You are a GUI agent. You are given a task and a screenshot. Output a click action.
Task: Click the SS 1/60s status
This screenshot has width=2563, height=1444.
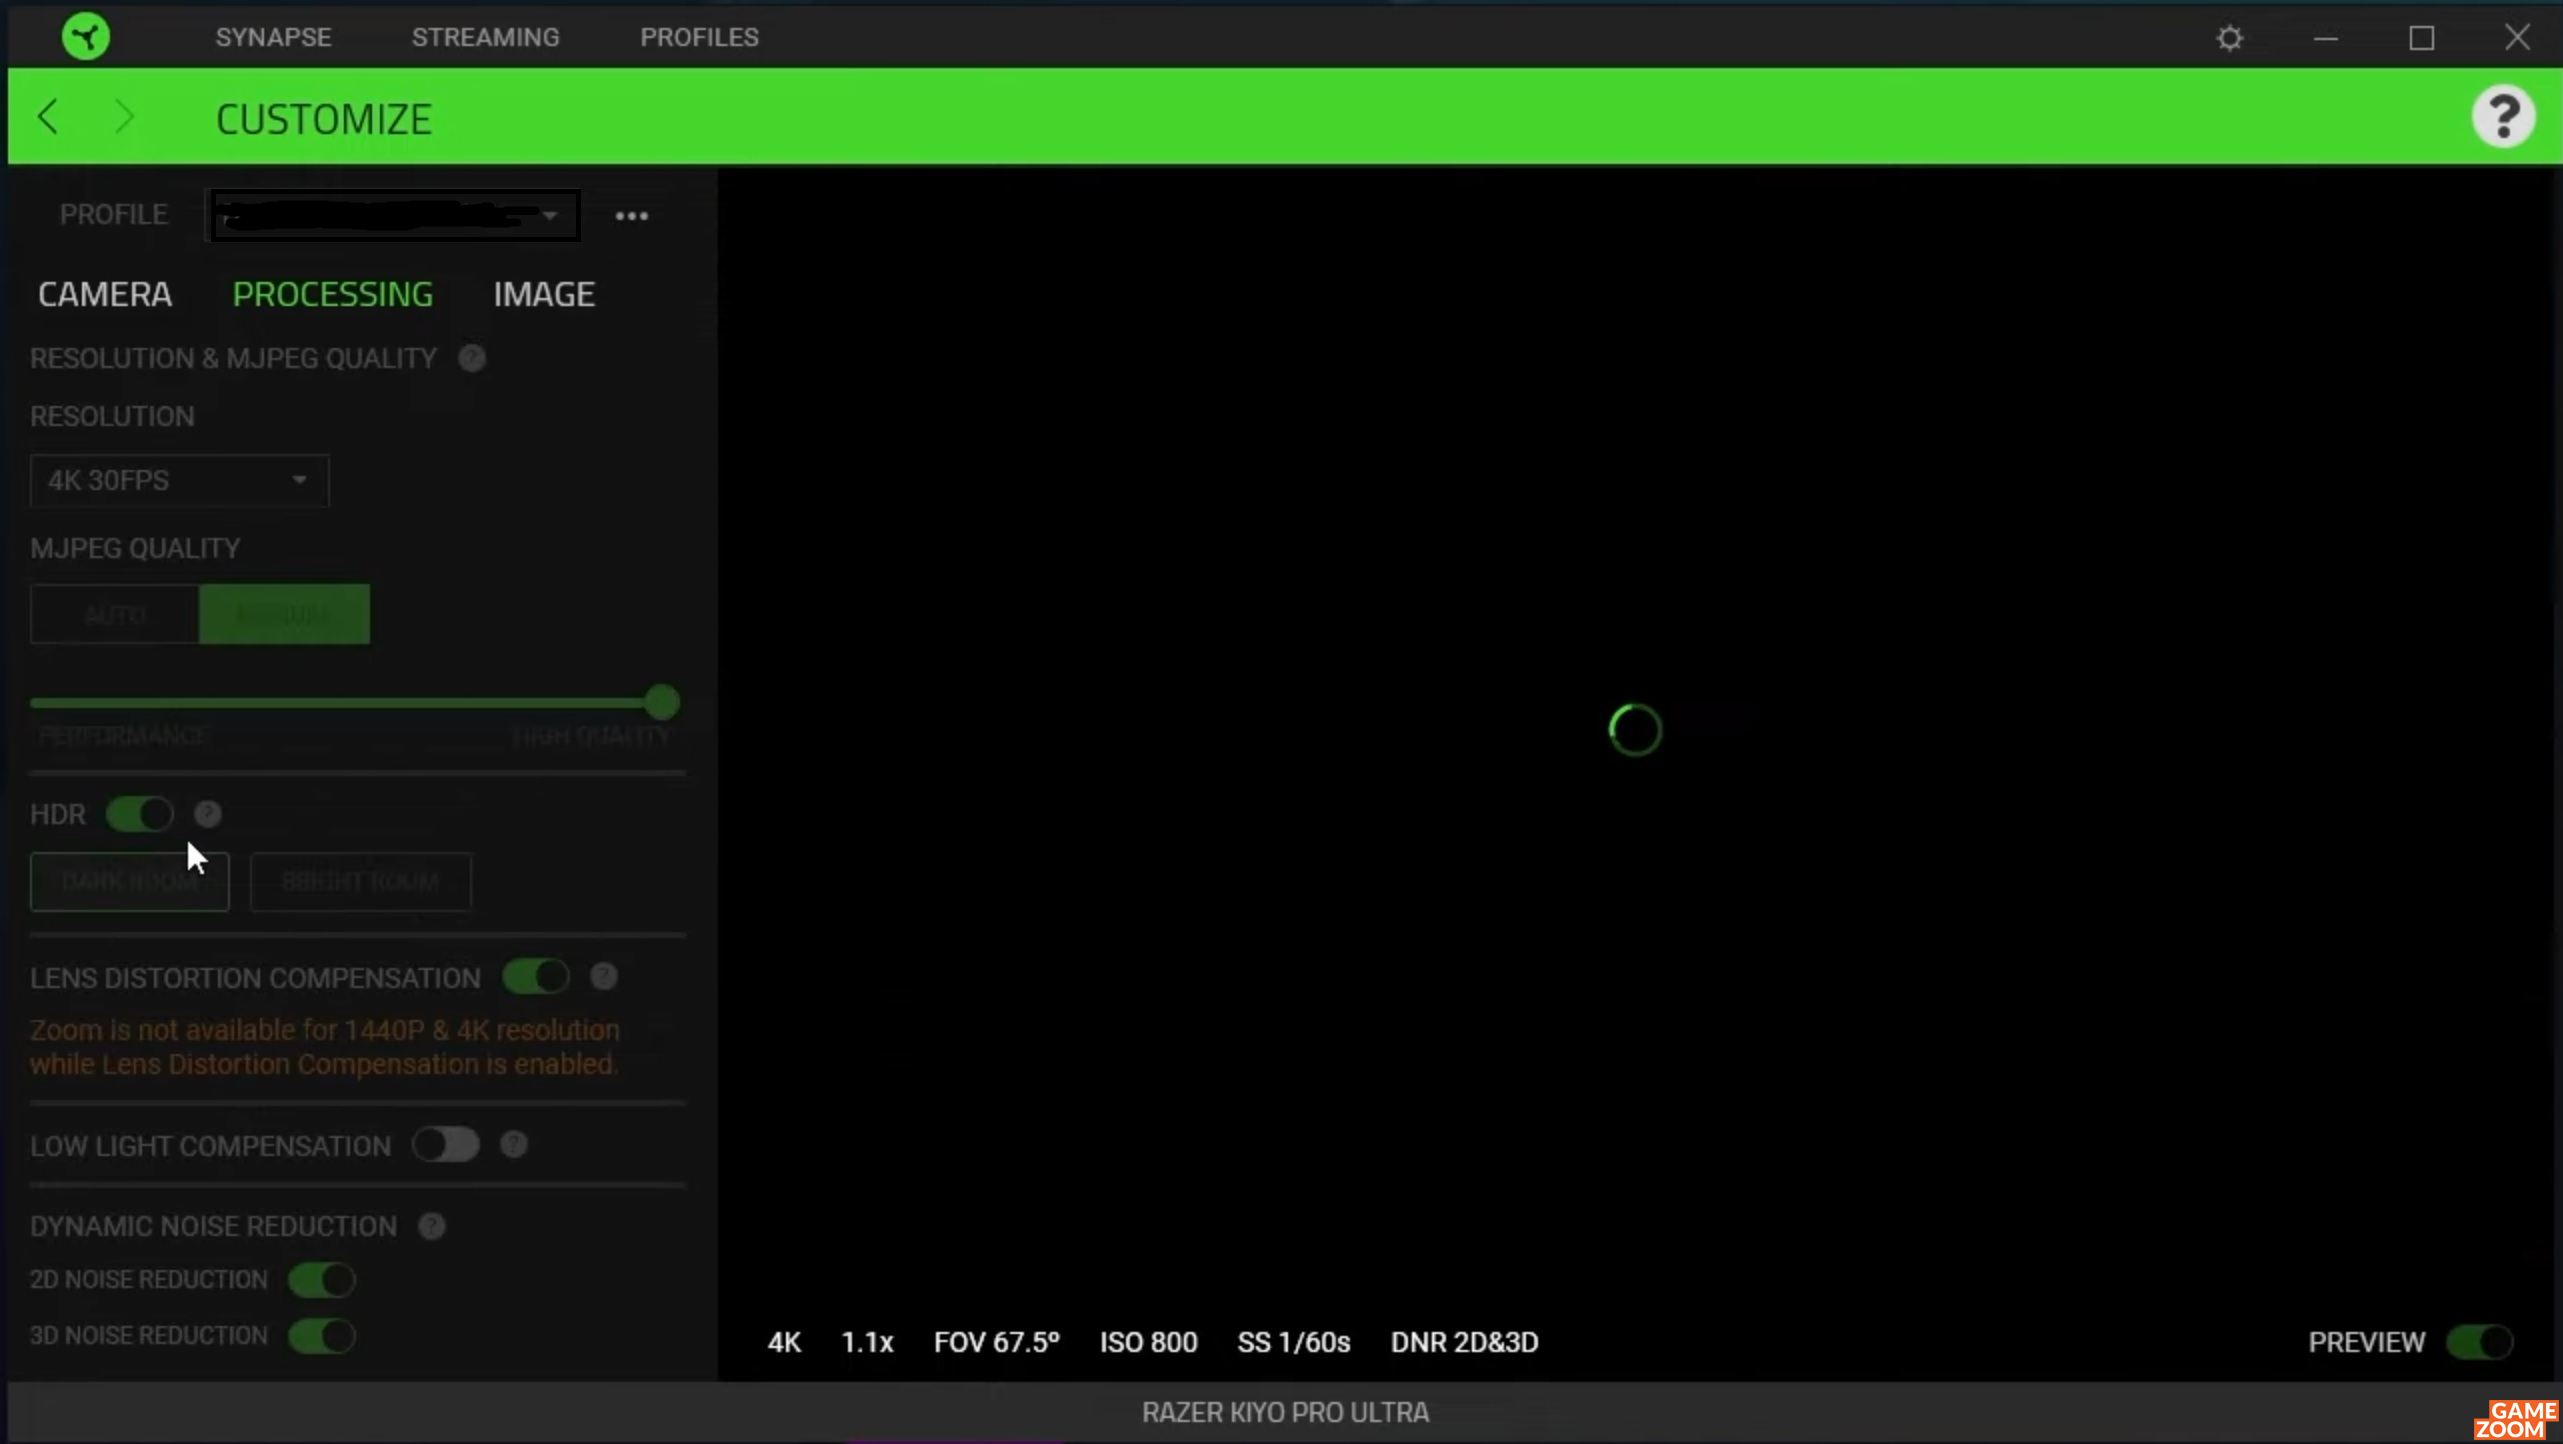tap(1293, 1342)
